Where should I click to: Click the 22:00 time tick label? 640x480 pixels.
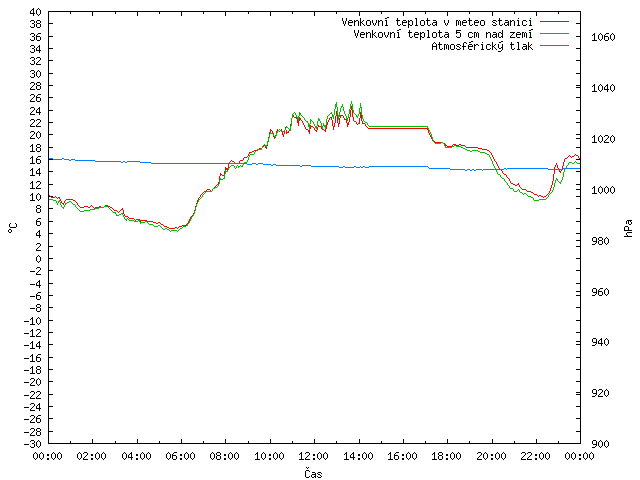coord(536,456)
